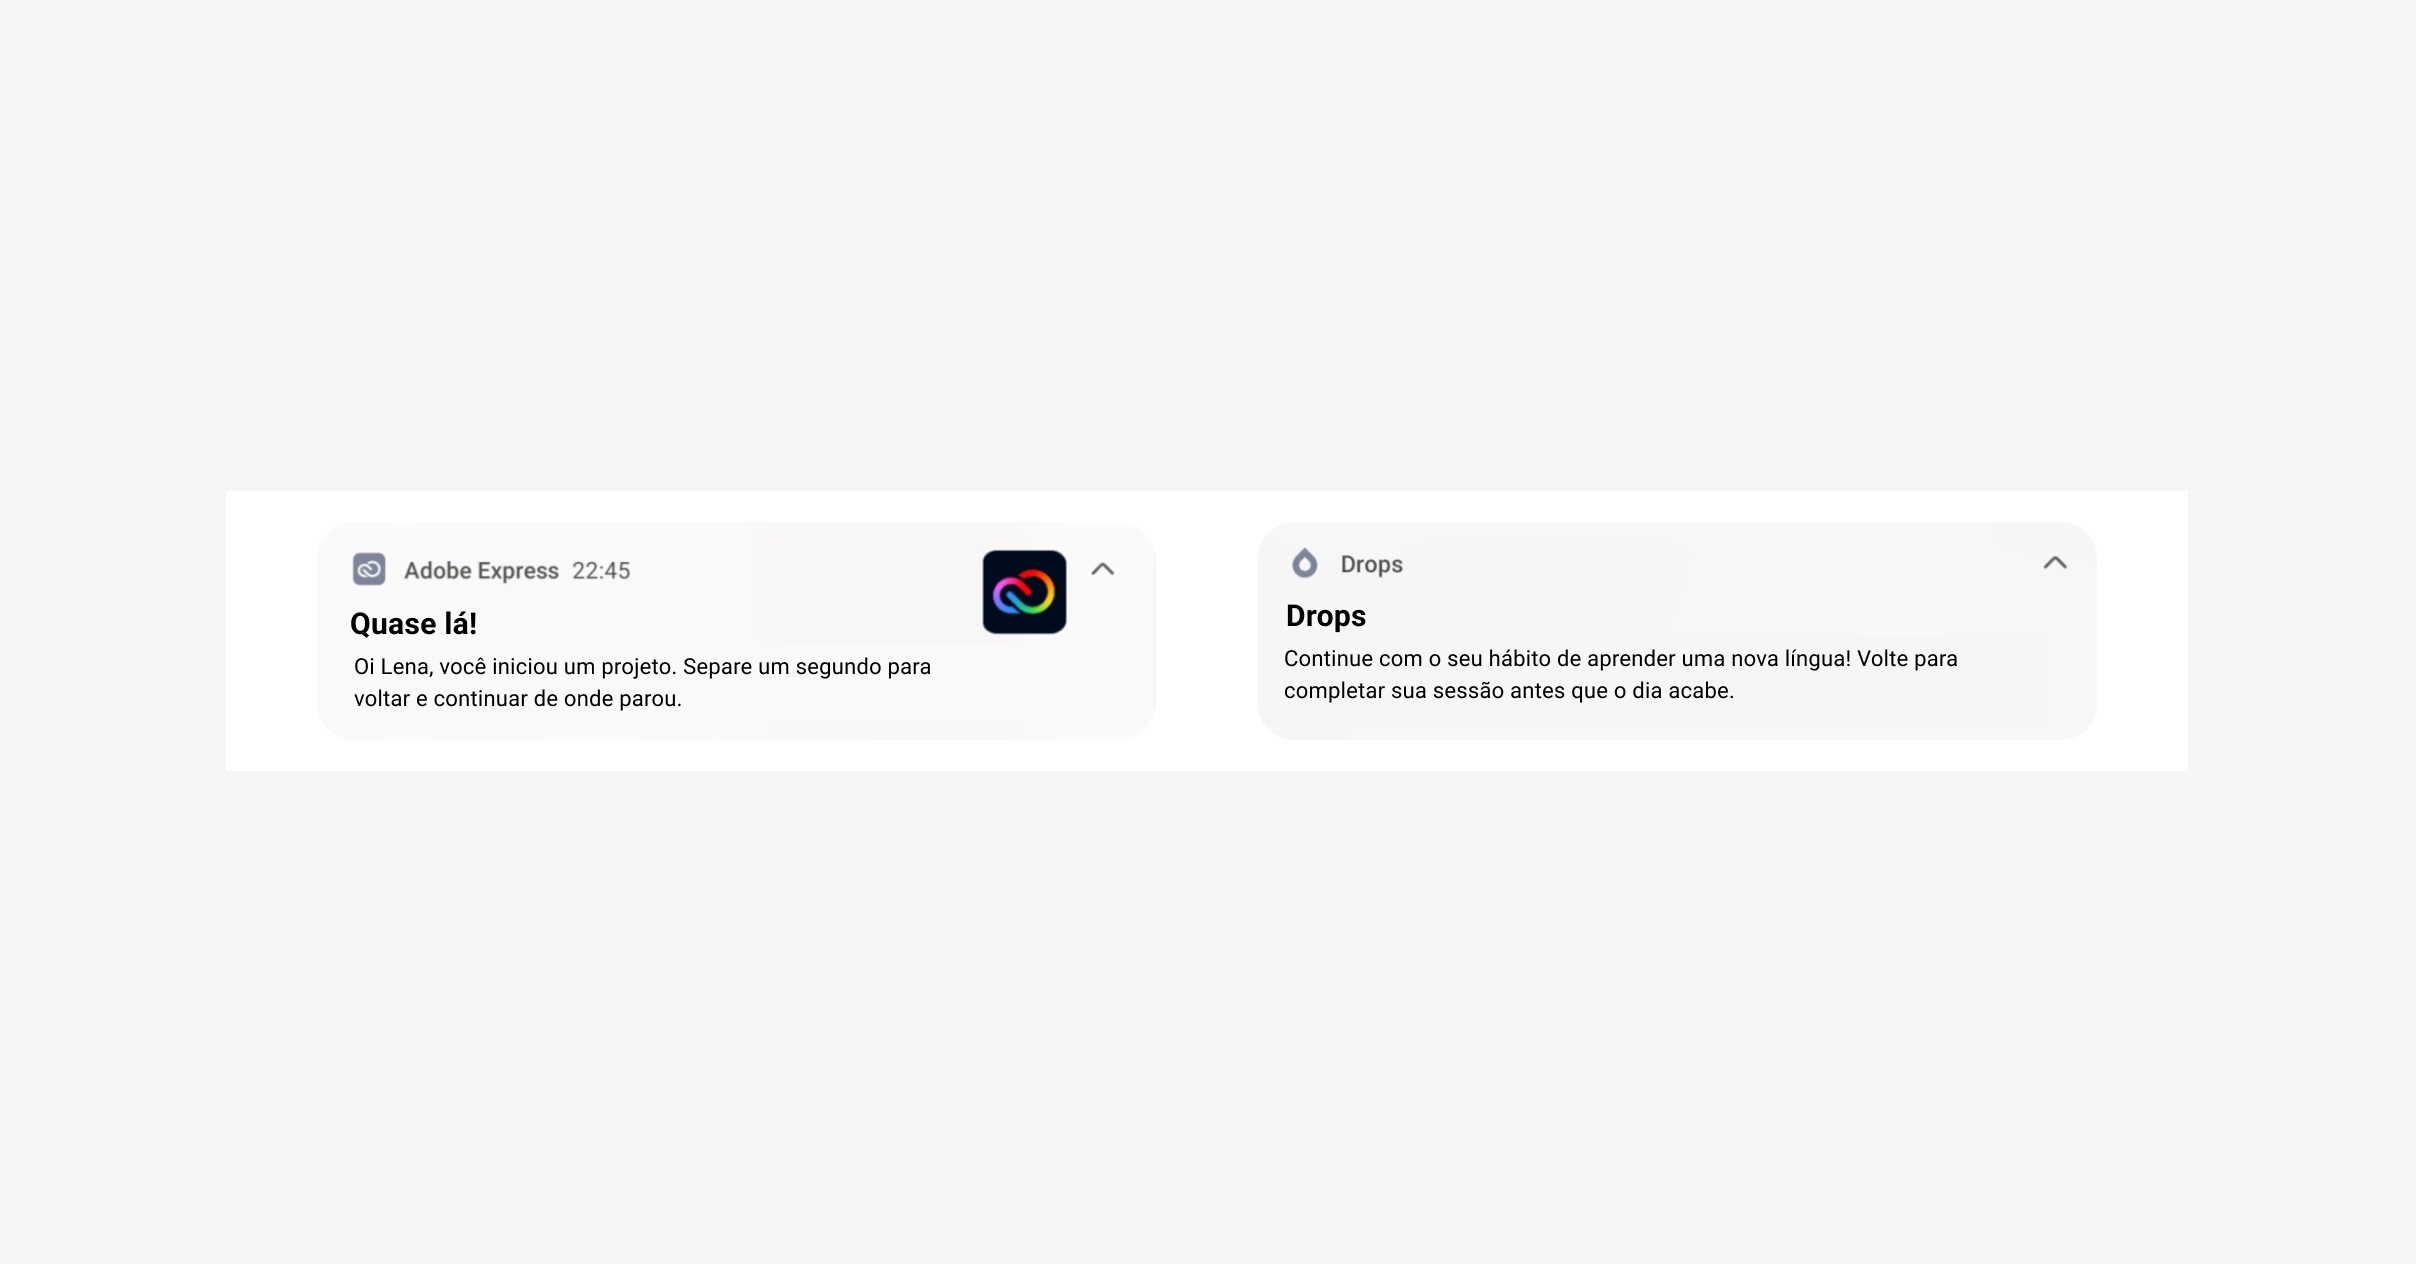The width and height of the screenshot is (2416, 1264).
Task: Click the name "Lena" in the Adobe notification
Action: [x=406, y=667]
